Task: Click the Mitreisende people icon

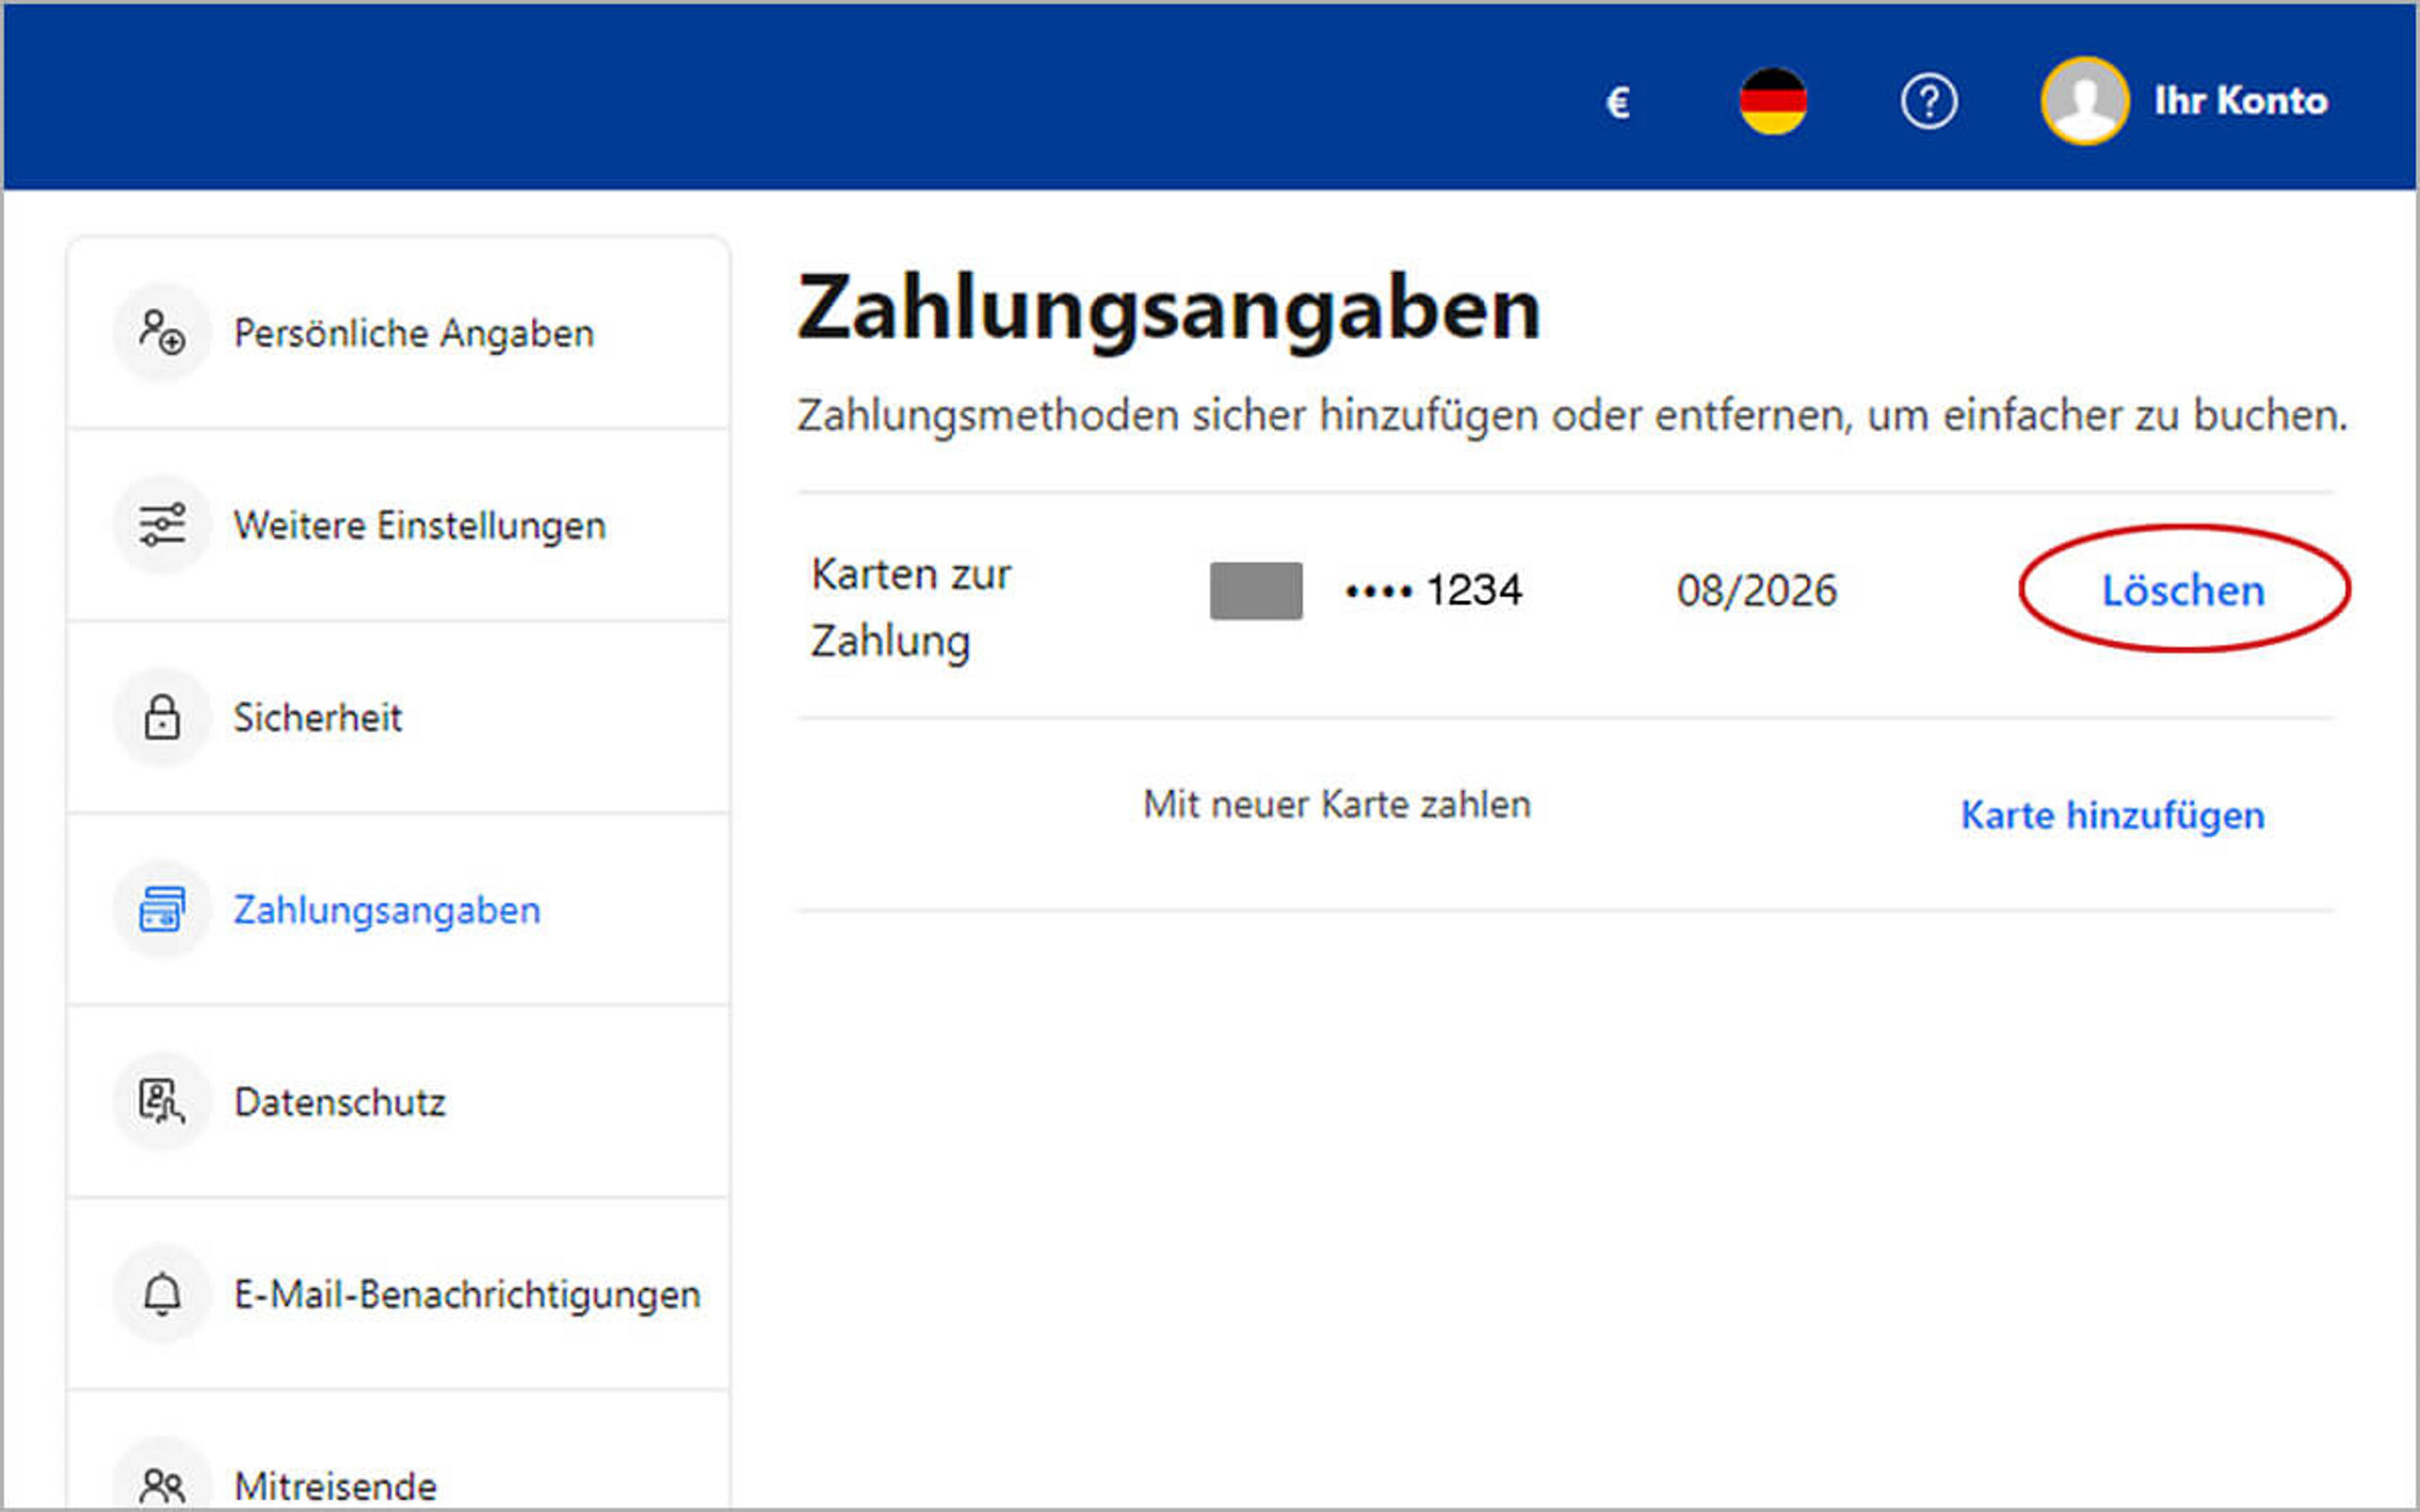Action: (162, 1485)
